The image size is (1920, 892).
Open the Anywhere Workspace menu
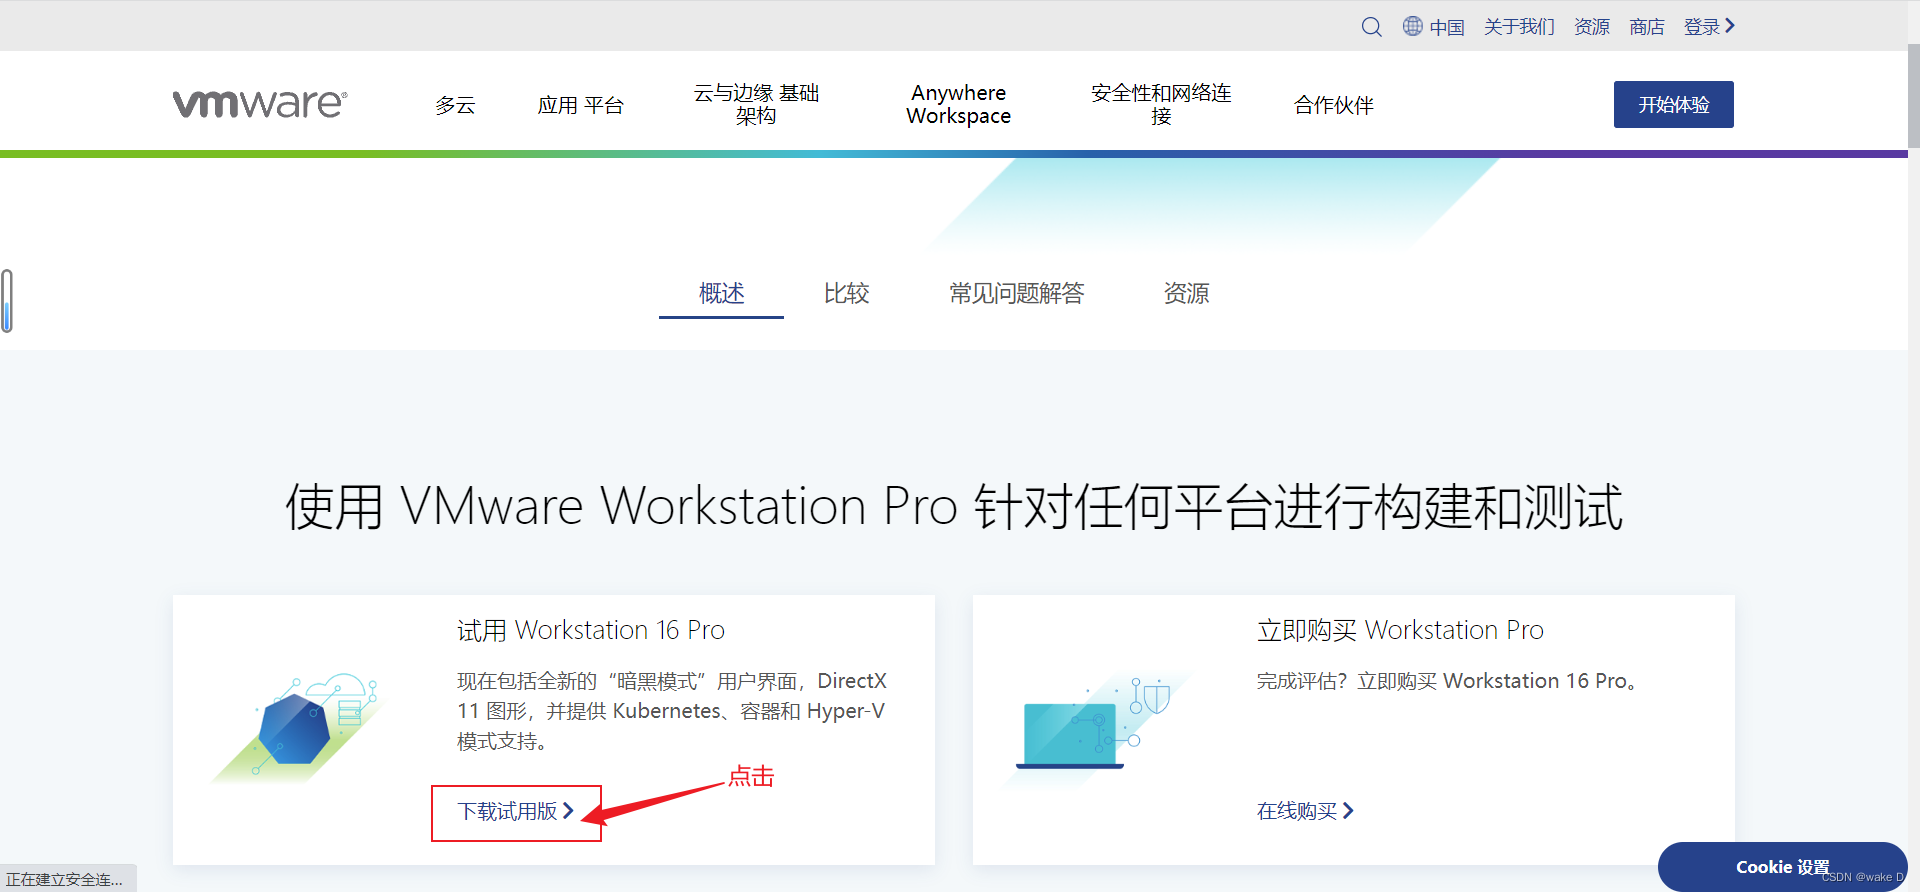pyautogui.click(x=958, y=104)
